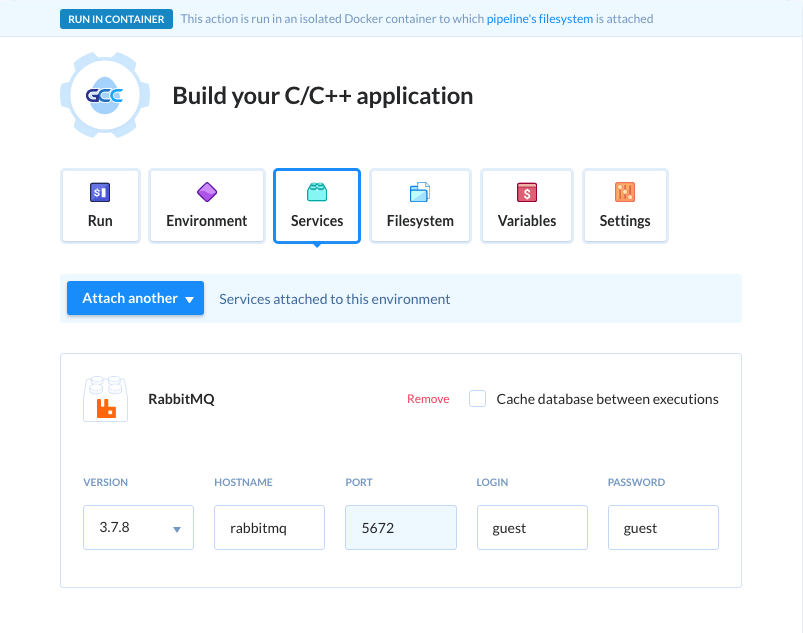This screenshot has width=803, height=633.
Task: Click the Cache database between executions label
Action: coord(607,399)
